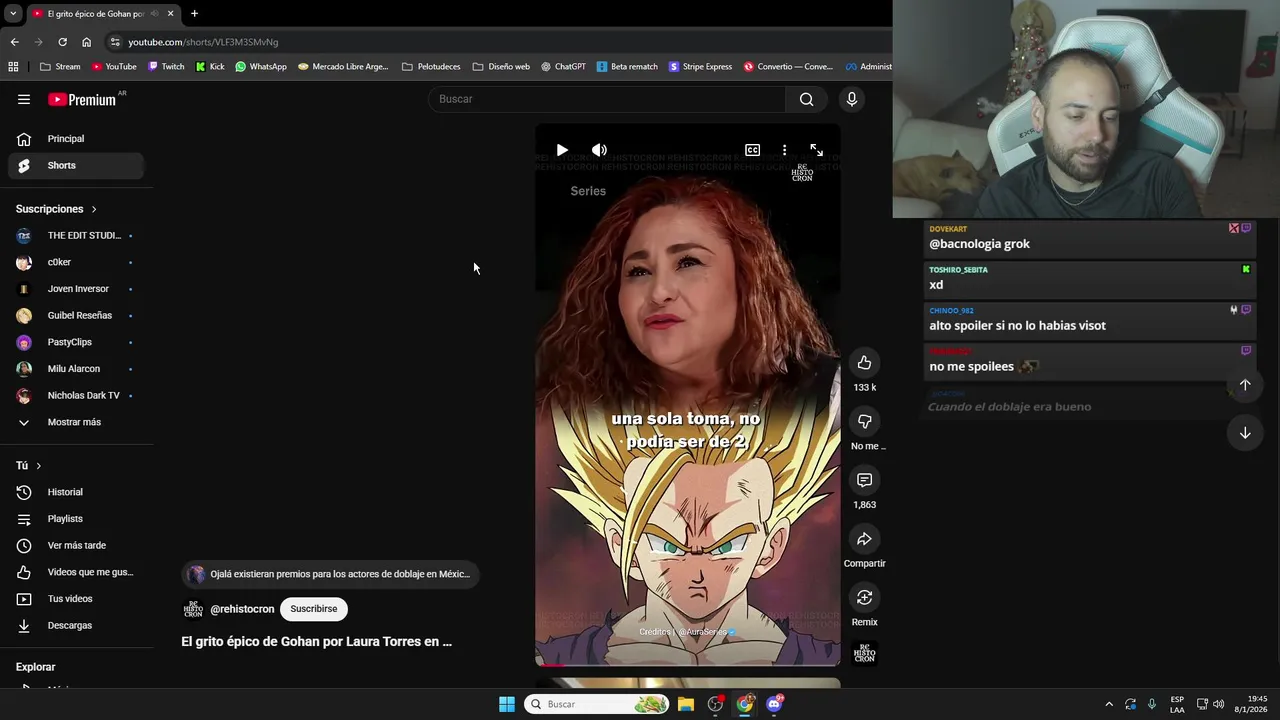Focus the YouTube Buscar search field
Viewport: 1280px width, 720px height.
click(x=607, y=99)
